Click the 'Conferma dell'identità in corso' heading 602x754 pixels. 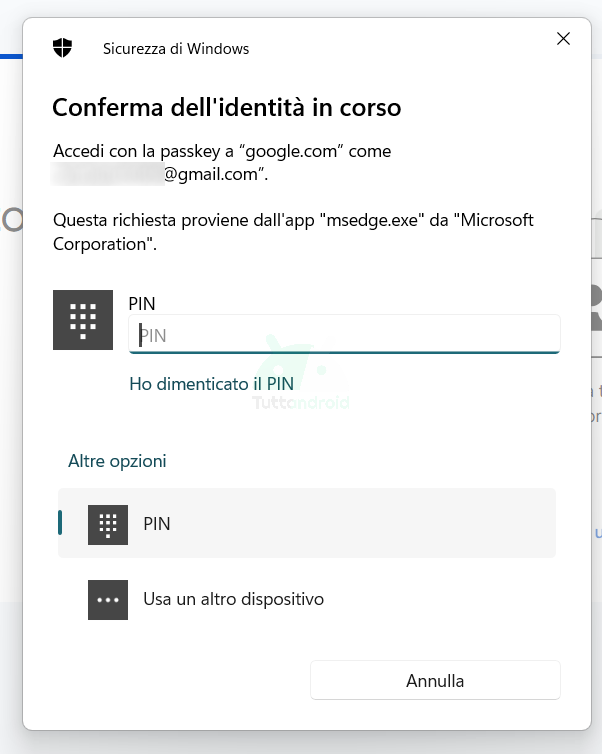[226, 107]
